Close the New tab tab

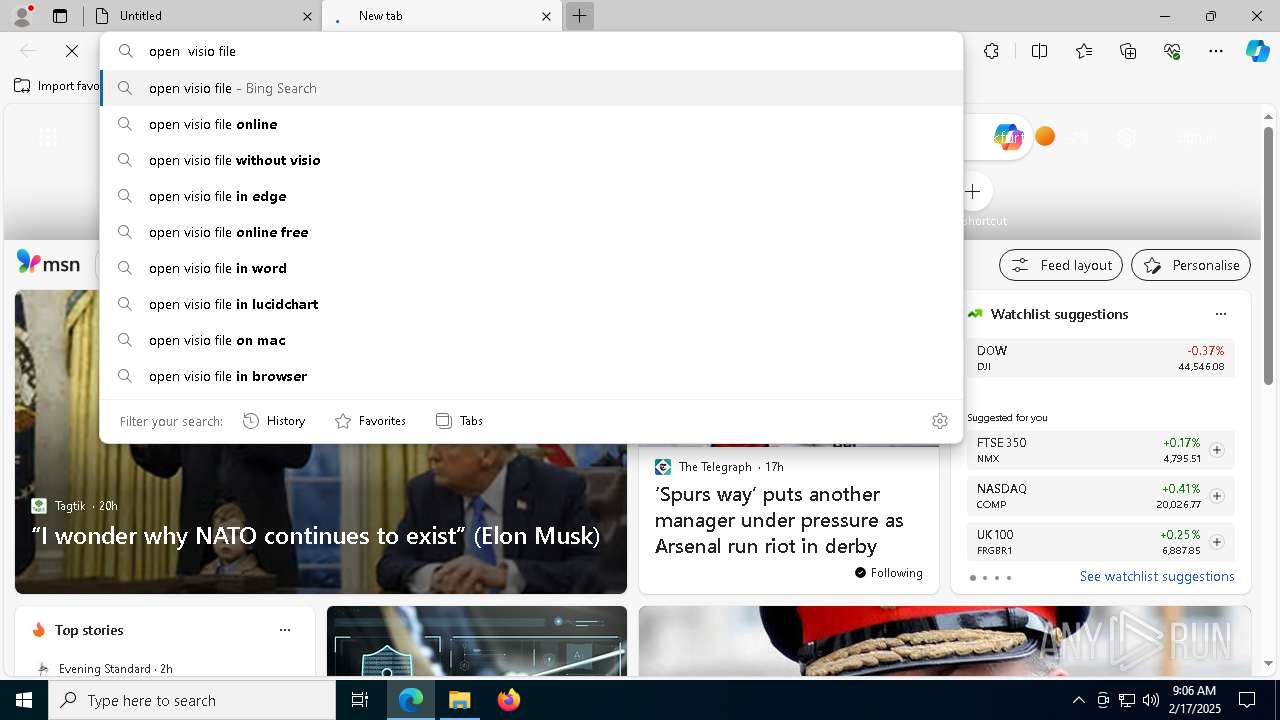(x=546, y=16)
